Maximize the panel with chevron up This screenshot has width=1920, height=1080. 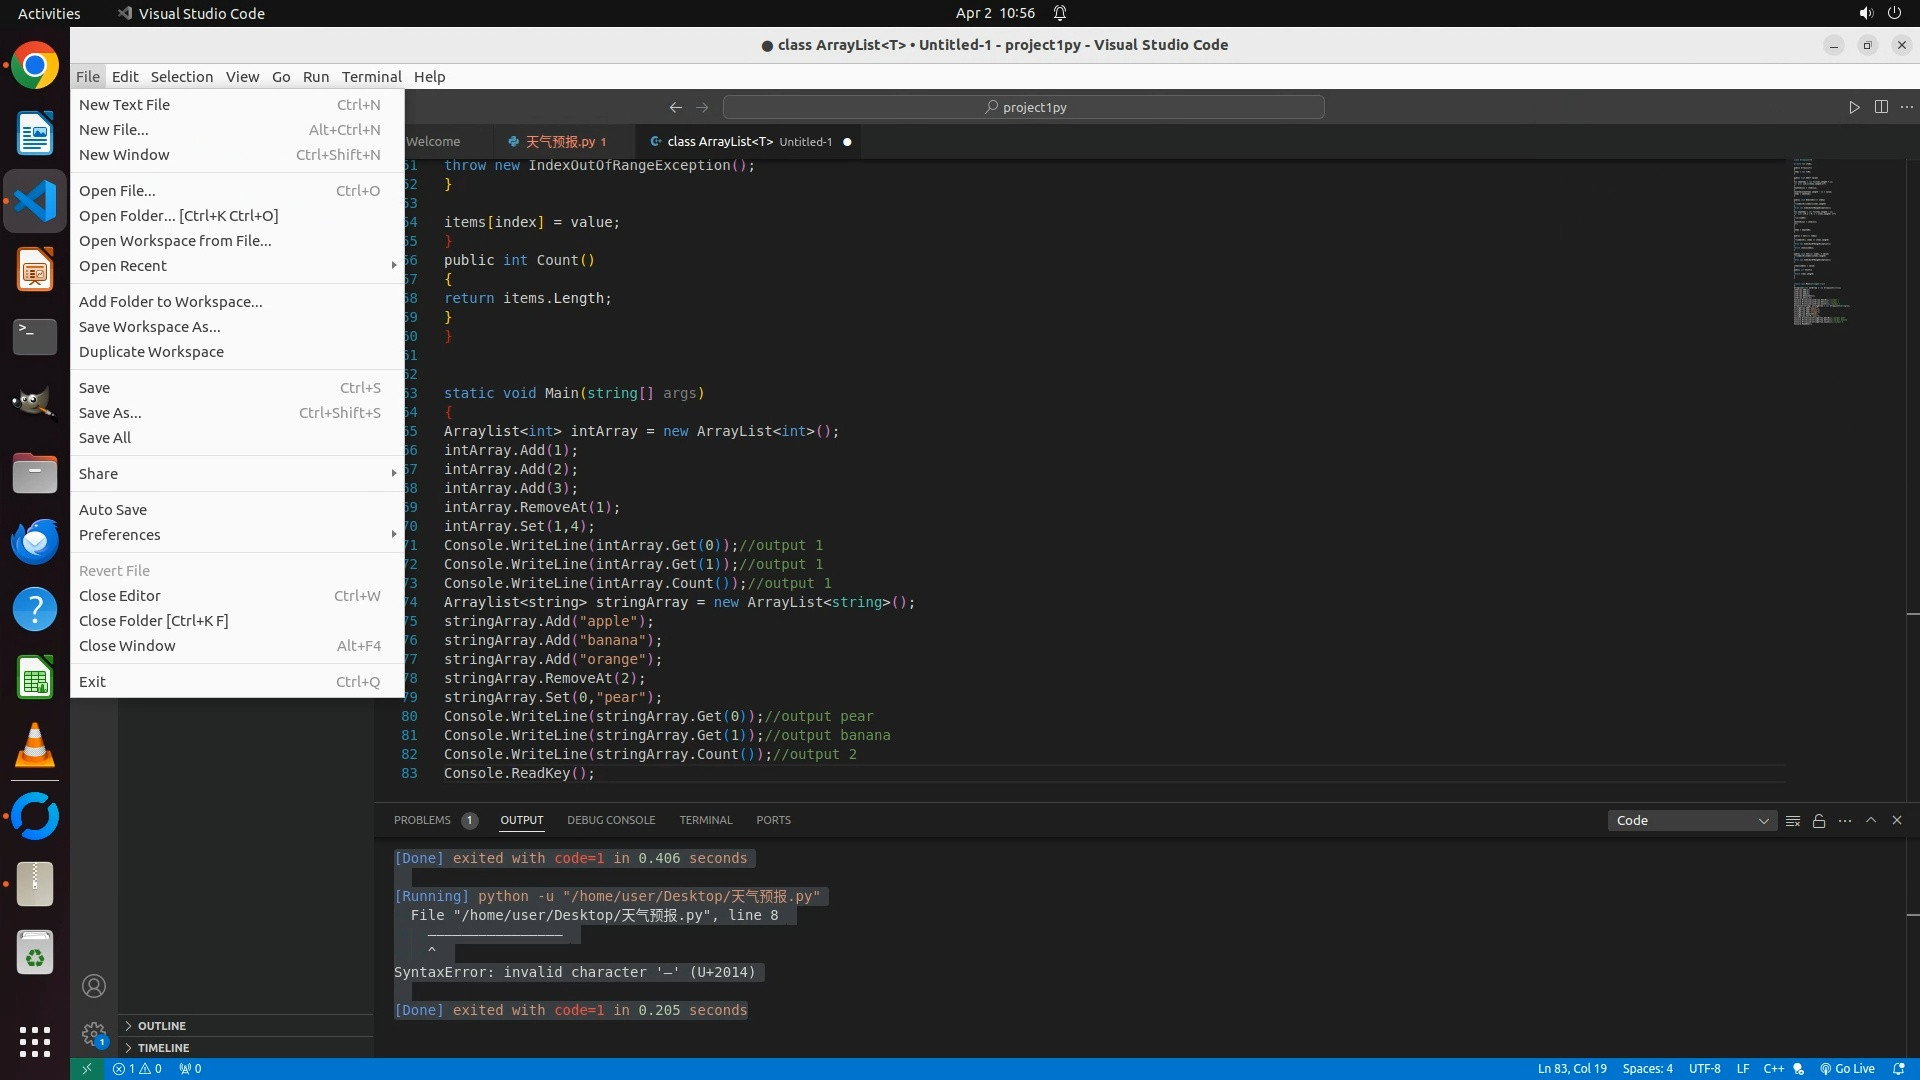1871,820
